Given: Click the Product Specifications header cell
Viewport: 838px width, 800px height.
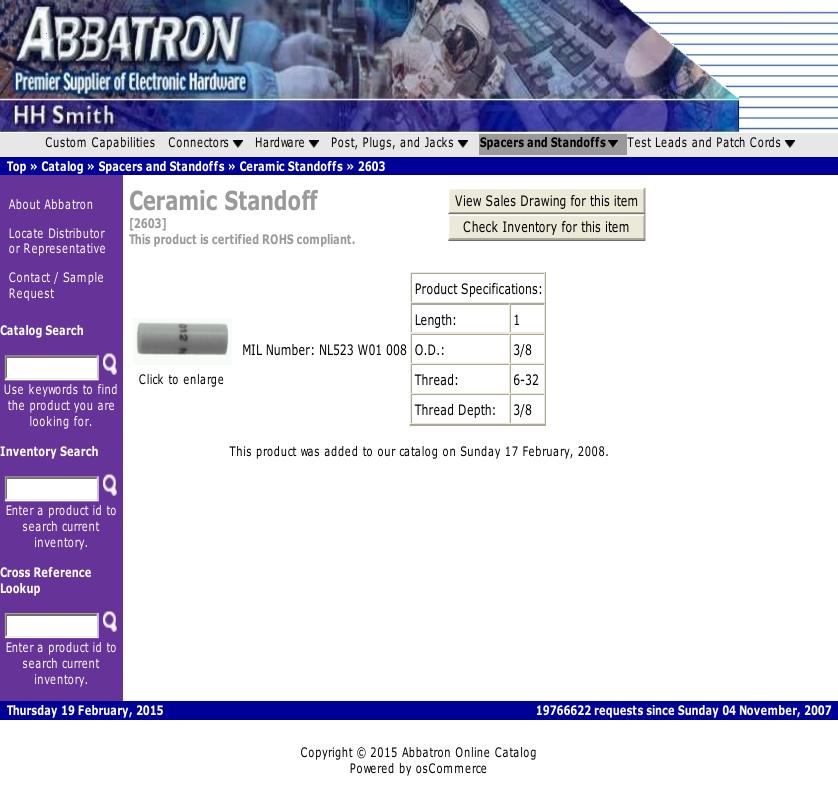Looking at the screenshot, I should 478,289.
